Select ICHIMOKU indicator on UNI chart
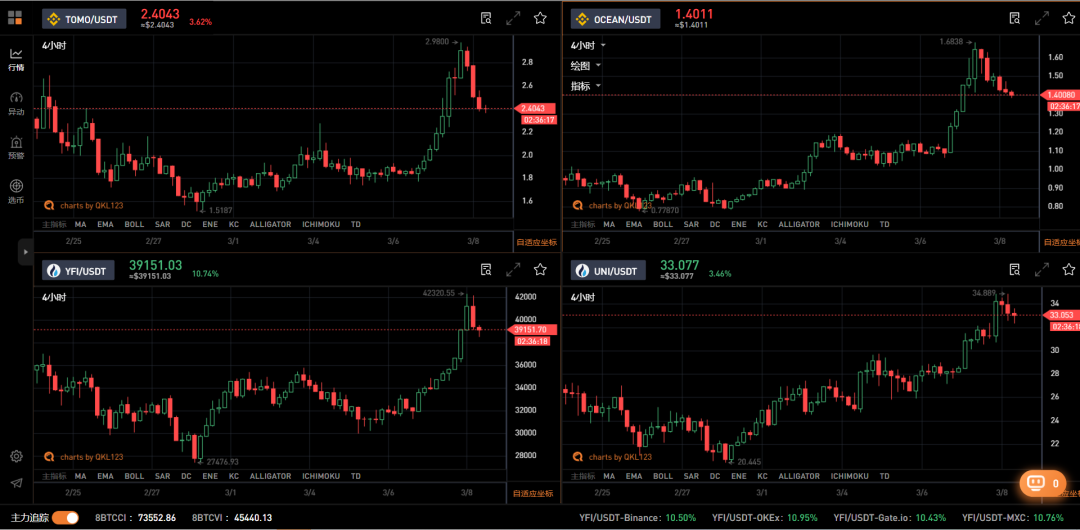This screenshot has height=530, width=1080. tap(849, 476)
